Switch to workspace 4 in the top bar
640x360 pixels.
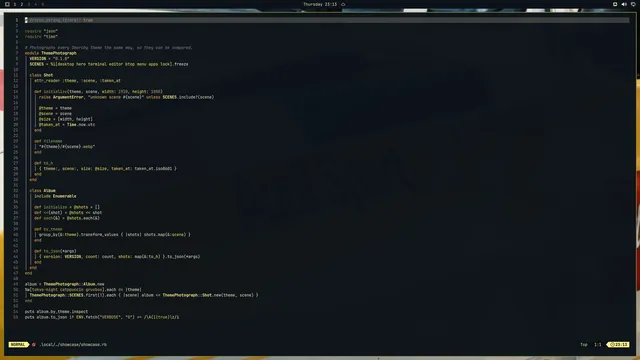[36, 4]
